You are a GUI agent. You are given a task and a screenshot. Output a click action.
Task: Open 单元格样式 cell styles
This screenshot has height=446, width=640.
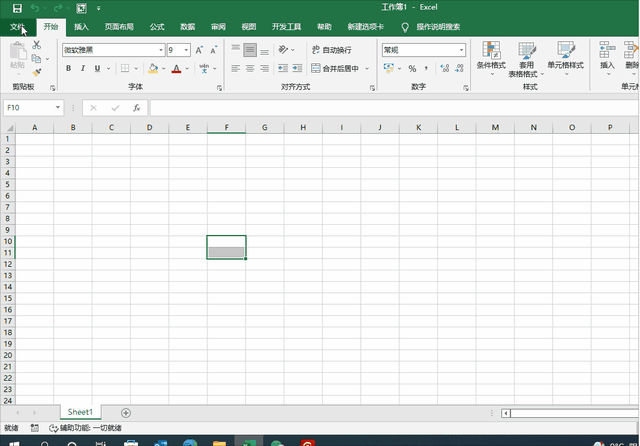pos(565,58)
